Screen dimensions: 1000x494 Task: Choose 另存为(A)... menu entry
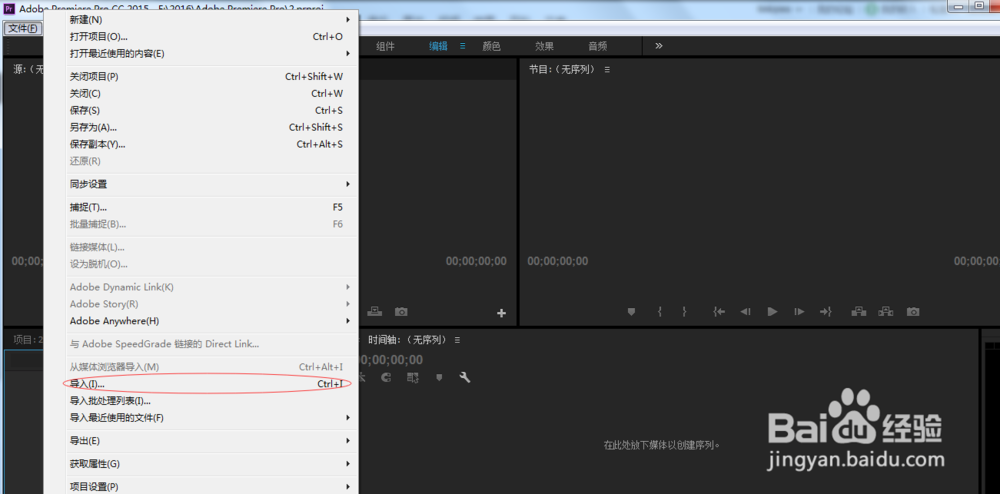point(202,127)
